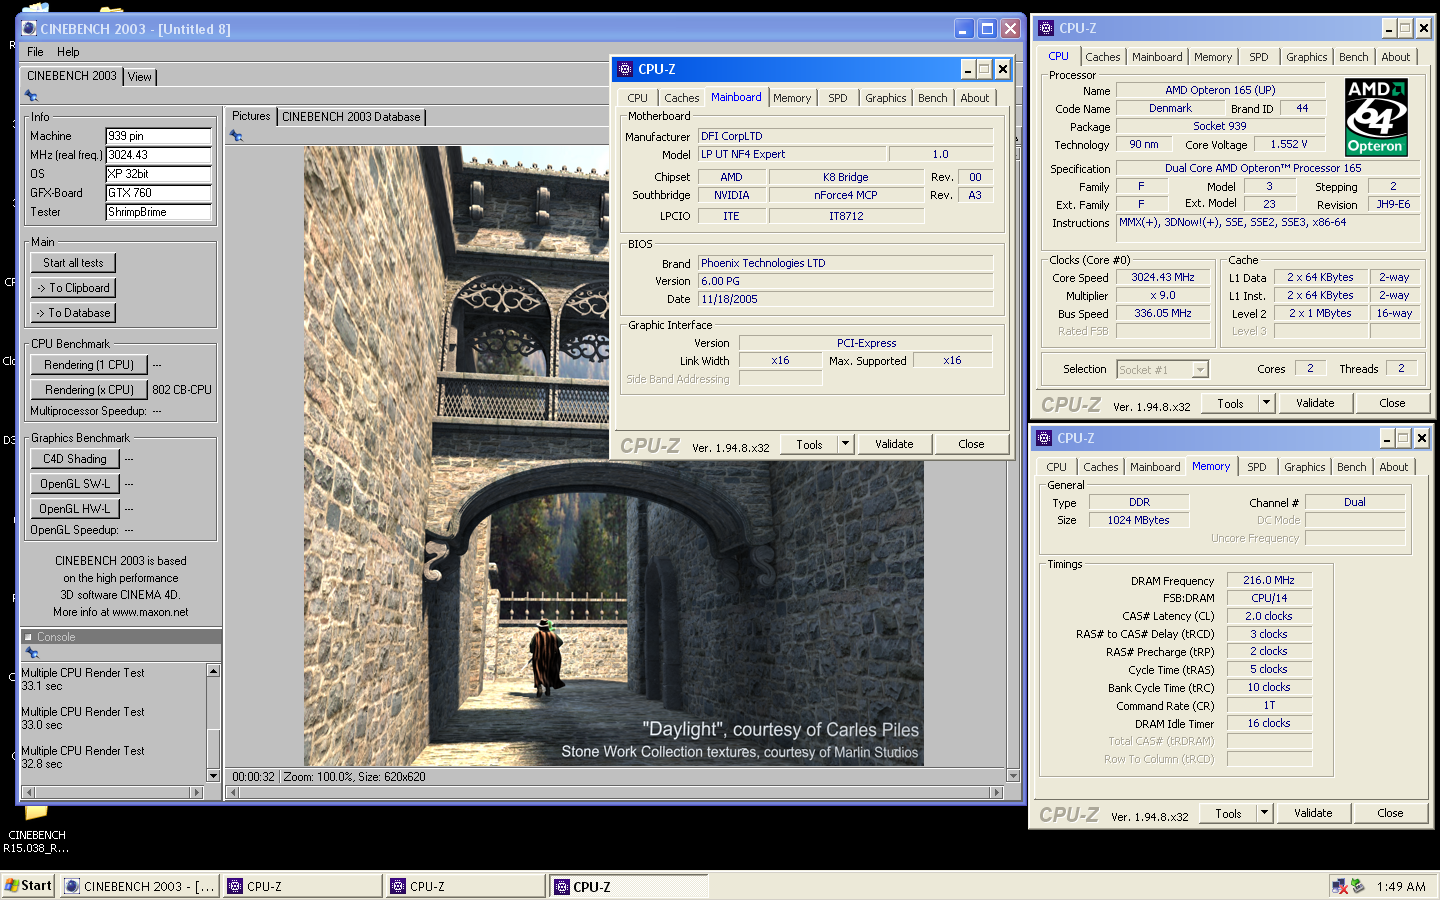Open the Tools dropdown arrow in Memory CPU-Z window
This screenshot has height=900, width=1440.
(1264, 813)
